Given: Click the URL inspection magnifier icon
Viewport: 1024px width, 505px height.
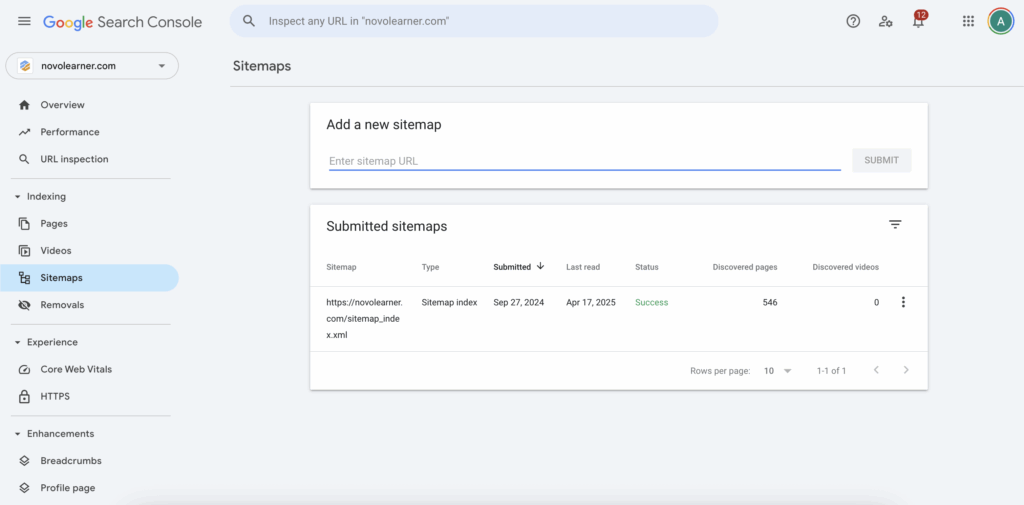Looking at the screenshot, I should pos(24,159).
